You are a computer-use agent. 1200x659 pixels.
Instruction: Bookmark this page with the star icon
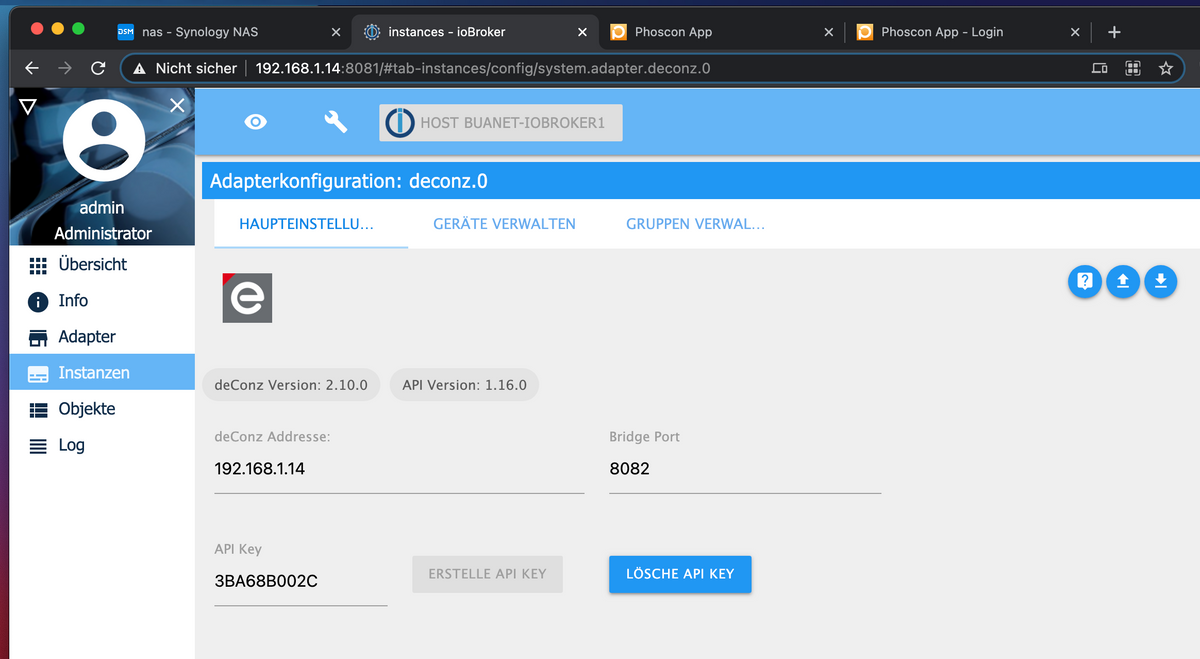[1165, 69]
